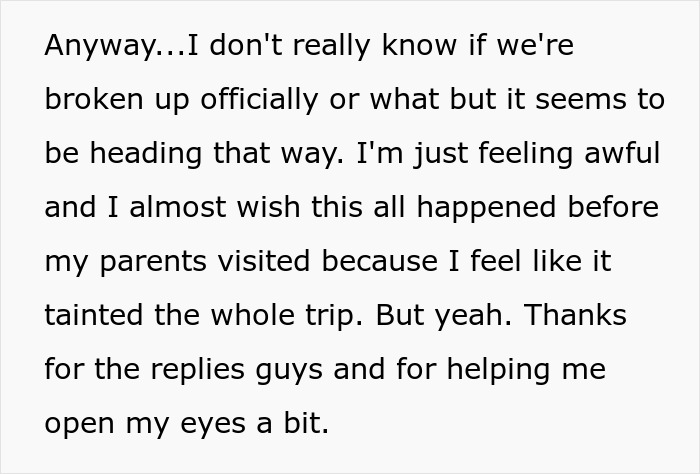
Task: Click the word "whole" in the text
Action: (253, 315)
